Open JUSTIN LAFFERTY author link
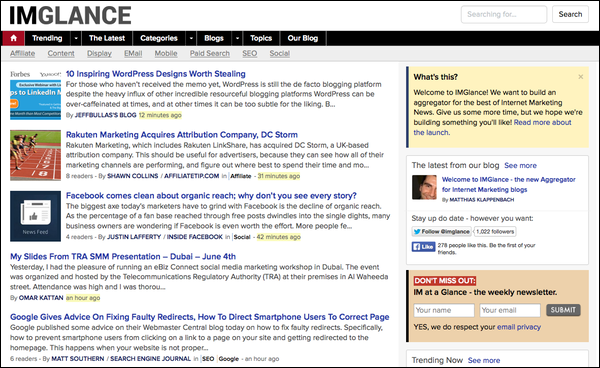Image resolution: width=600 pixels, height=368 pixels. pyautogui.click(x=134, y=237)
